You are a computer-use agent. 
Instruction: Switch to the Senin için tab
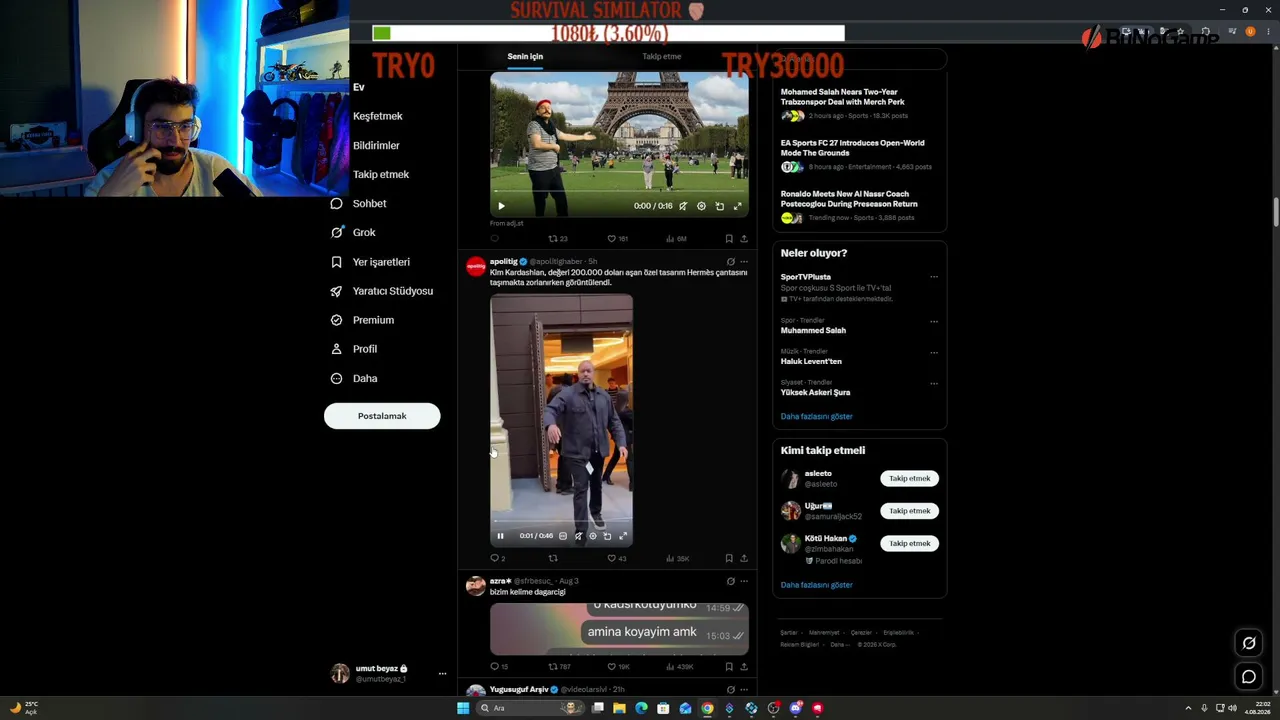[525, 57]
